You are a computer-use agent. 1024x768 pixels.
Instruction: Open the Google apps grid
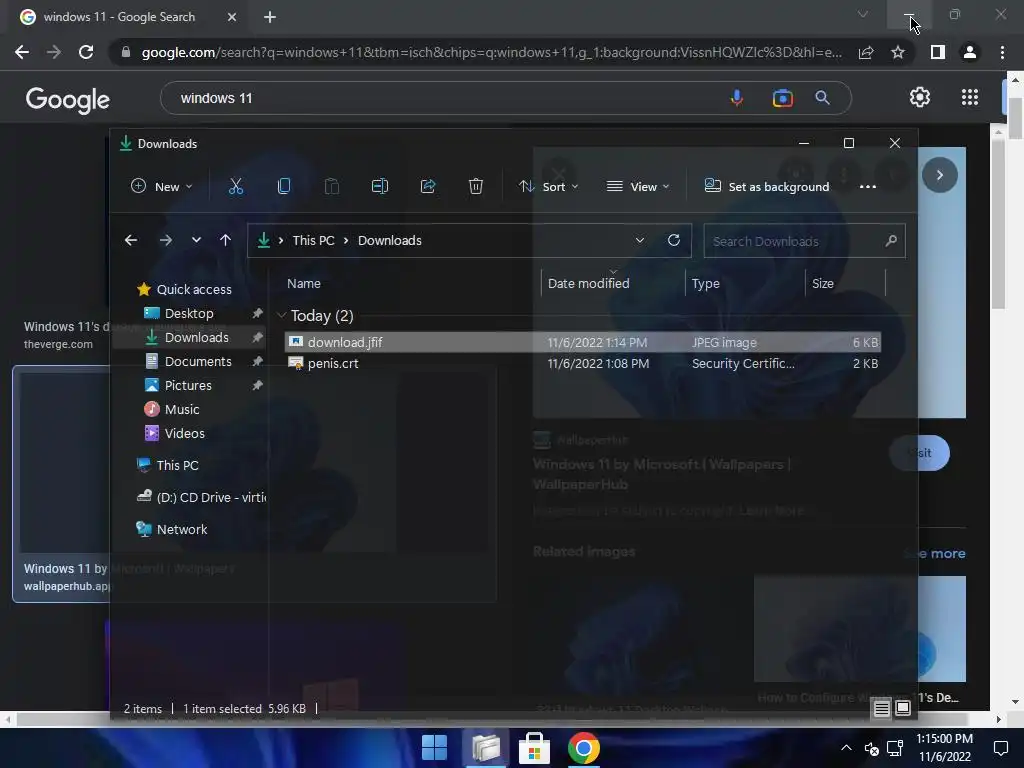click(x=970, y=97)
